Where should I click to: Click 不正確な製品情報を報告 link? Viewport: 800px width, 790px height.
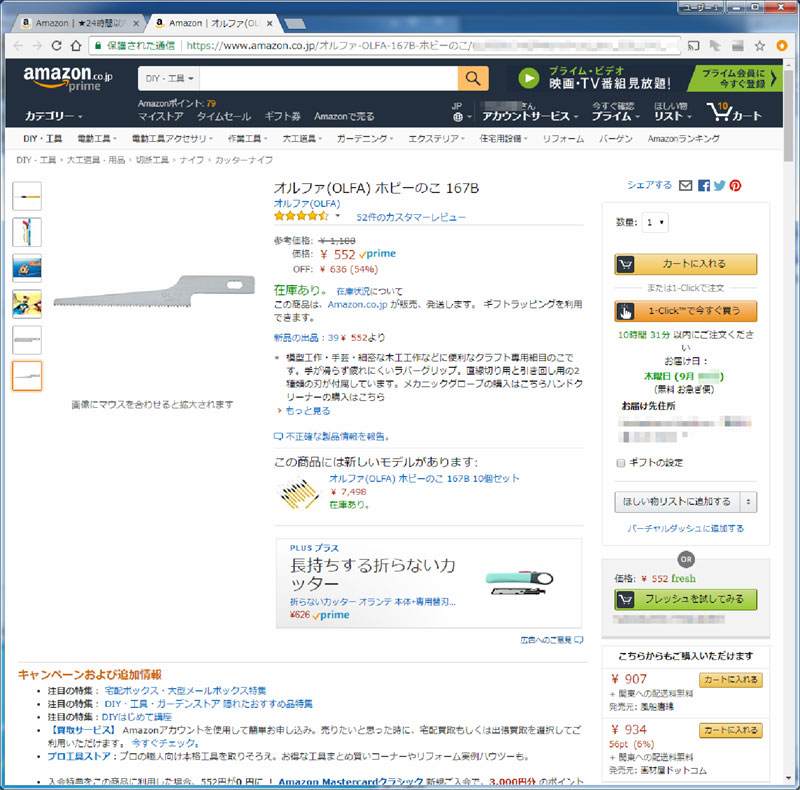tap(332, 436)
